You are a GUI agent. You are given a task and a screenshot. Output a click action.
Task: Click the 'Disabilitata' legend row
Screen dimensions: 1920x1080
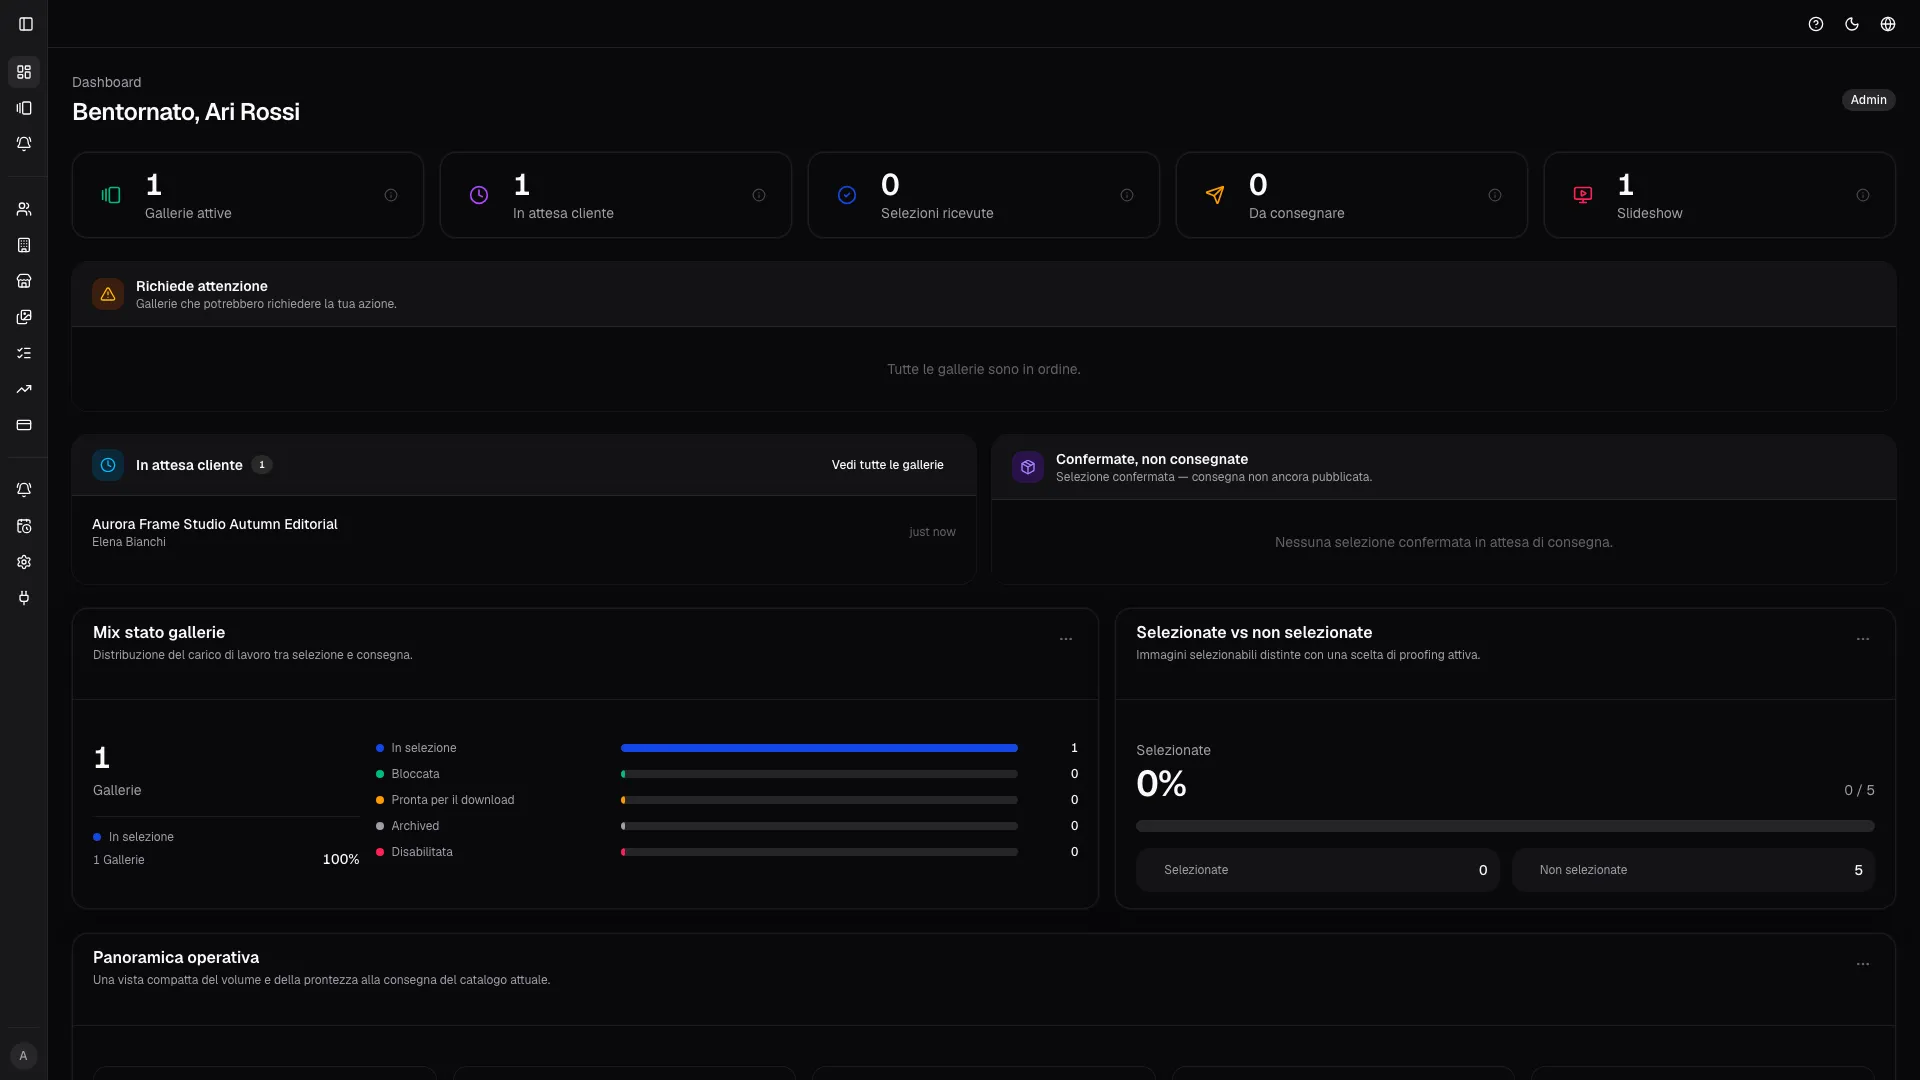727,852
